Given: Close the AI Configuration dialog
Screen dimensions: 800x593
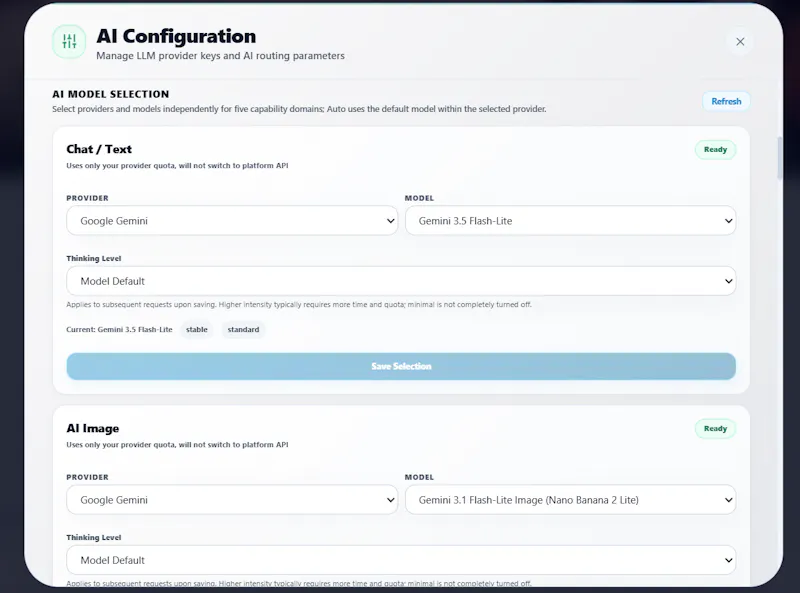Looking at the screenshot, I should pos(740,42).
